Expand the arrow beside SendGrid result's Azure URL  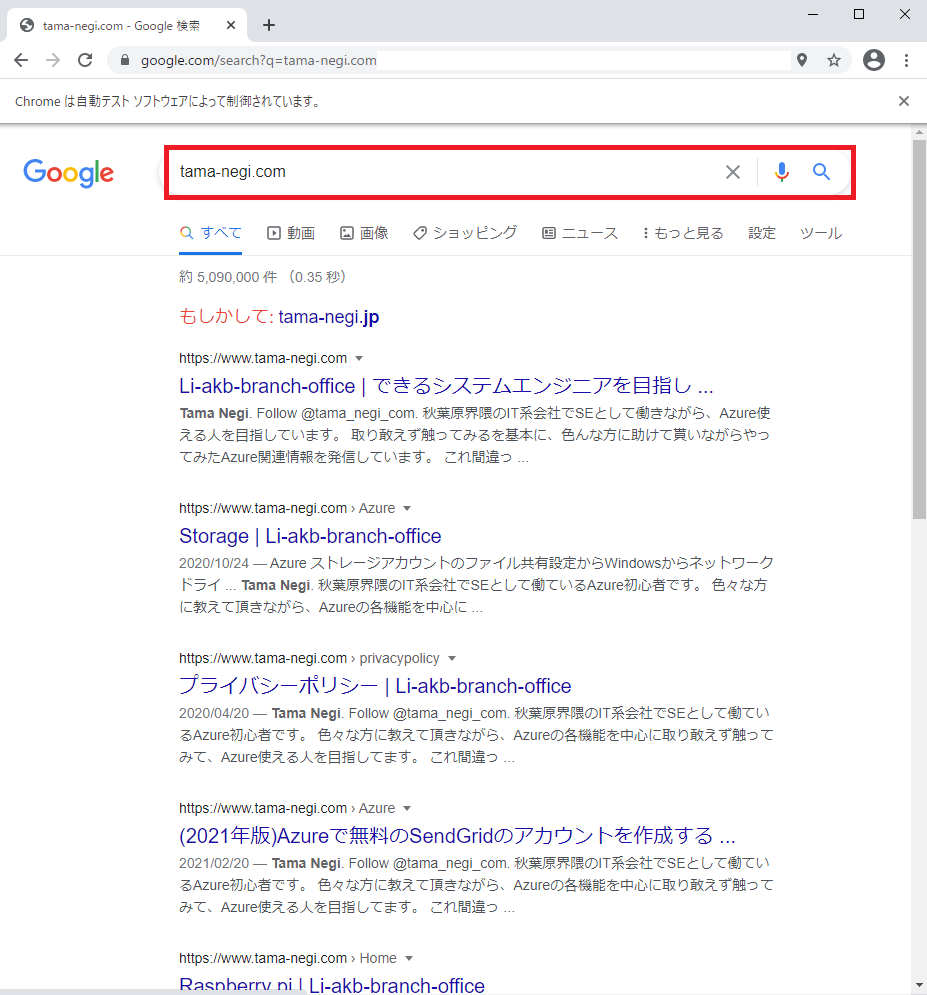(407, 808)
